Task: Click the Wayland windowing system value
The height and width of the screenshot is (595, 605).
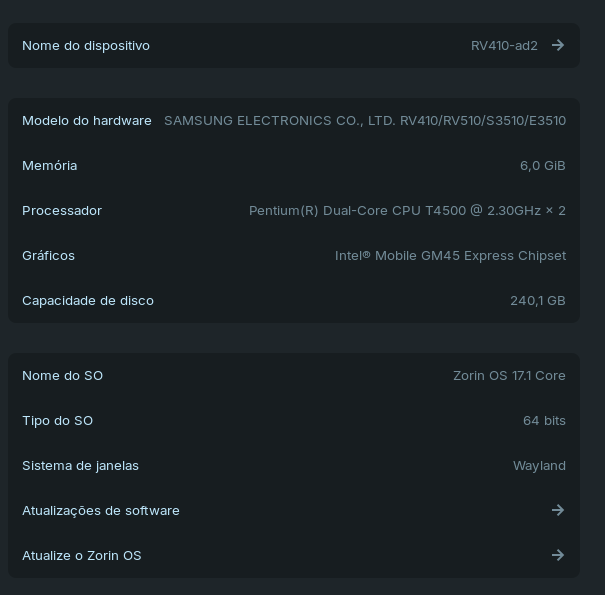Action: pyautogui.click(x=539, y=465)
